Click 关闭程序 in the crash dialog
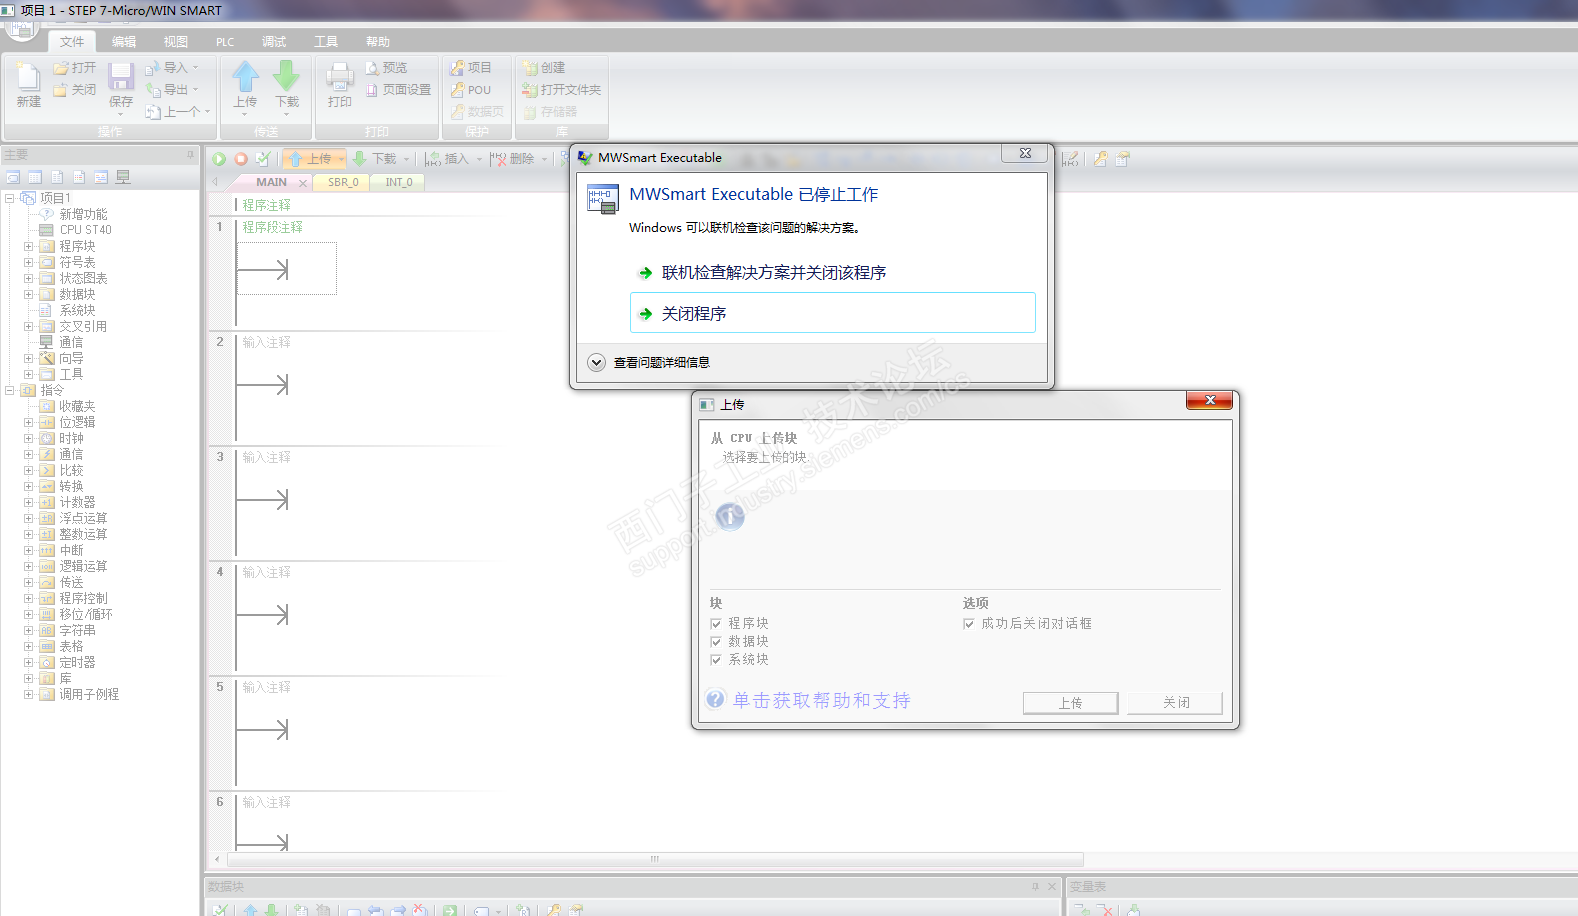This screenshot has width=1578, height=916. coord(832,313)
